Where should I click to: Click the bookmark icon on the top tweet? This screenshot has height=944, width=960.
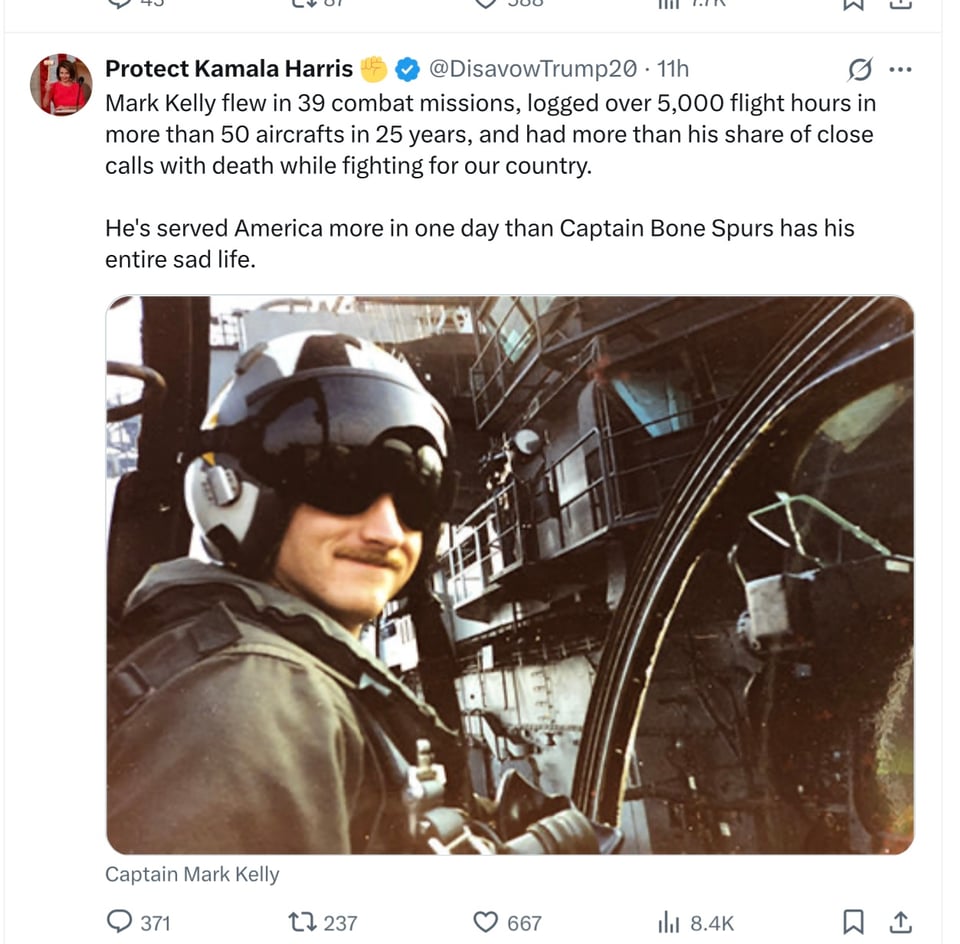[854, 5]
